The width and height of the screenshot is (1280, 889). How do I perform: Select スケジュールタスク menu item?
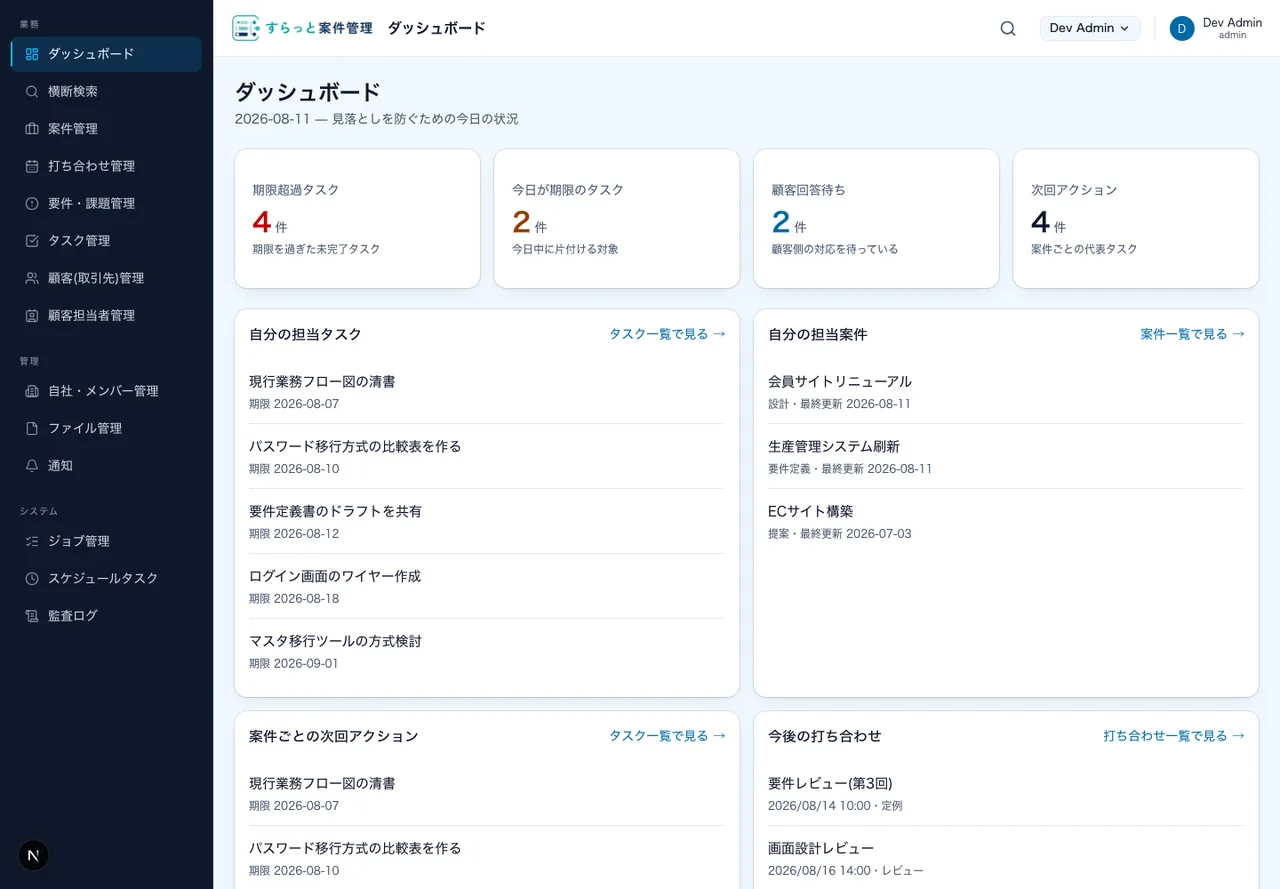click(x=106, y=578)
